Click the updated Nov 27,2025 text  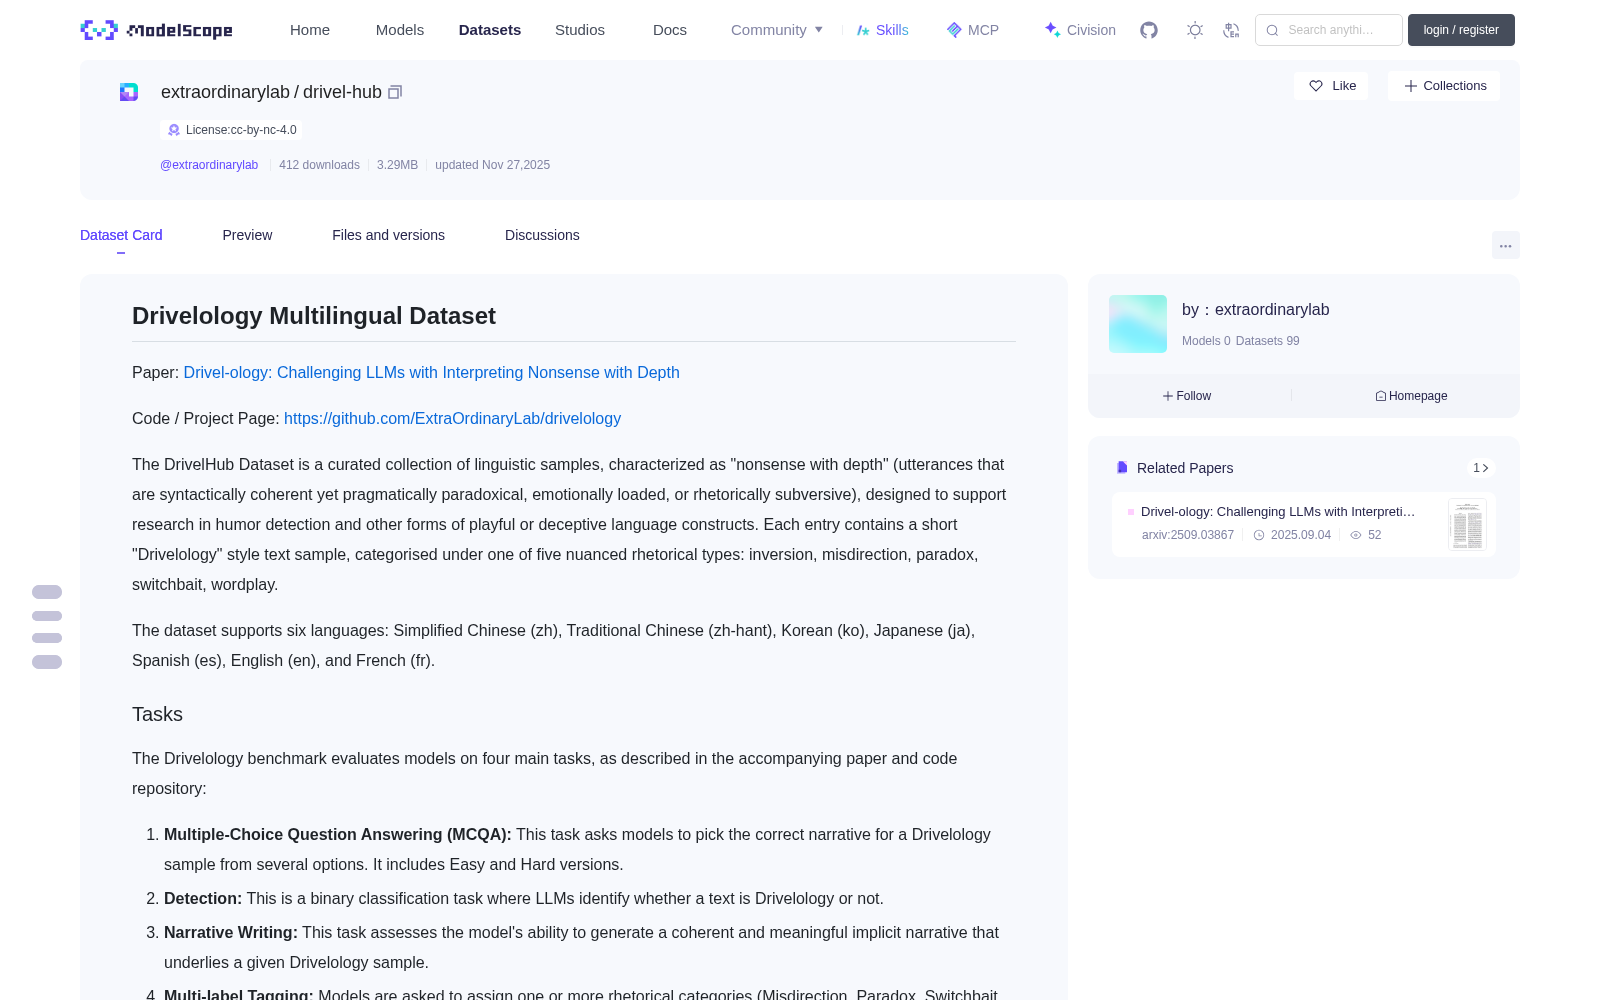[492, 165]
